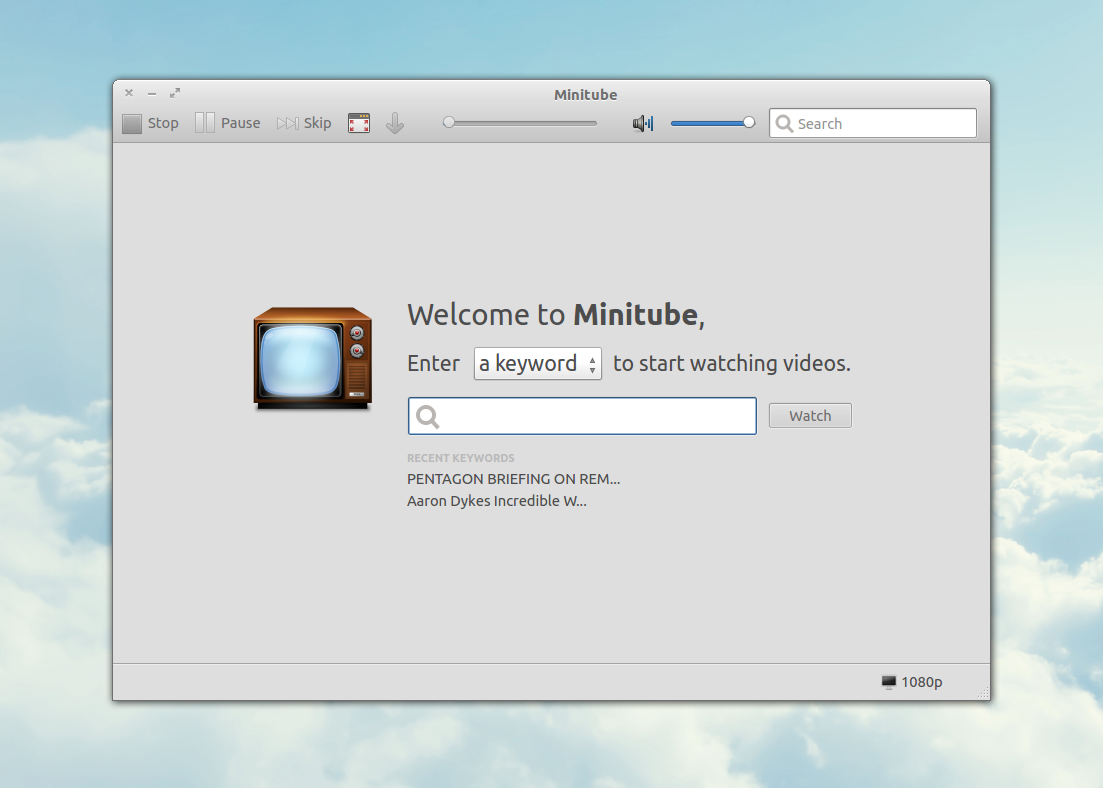Select recent keyword 'Aaron Dykes Incredible W...'

(x=497, y=501)
